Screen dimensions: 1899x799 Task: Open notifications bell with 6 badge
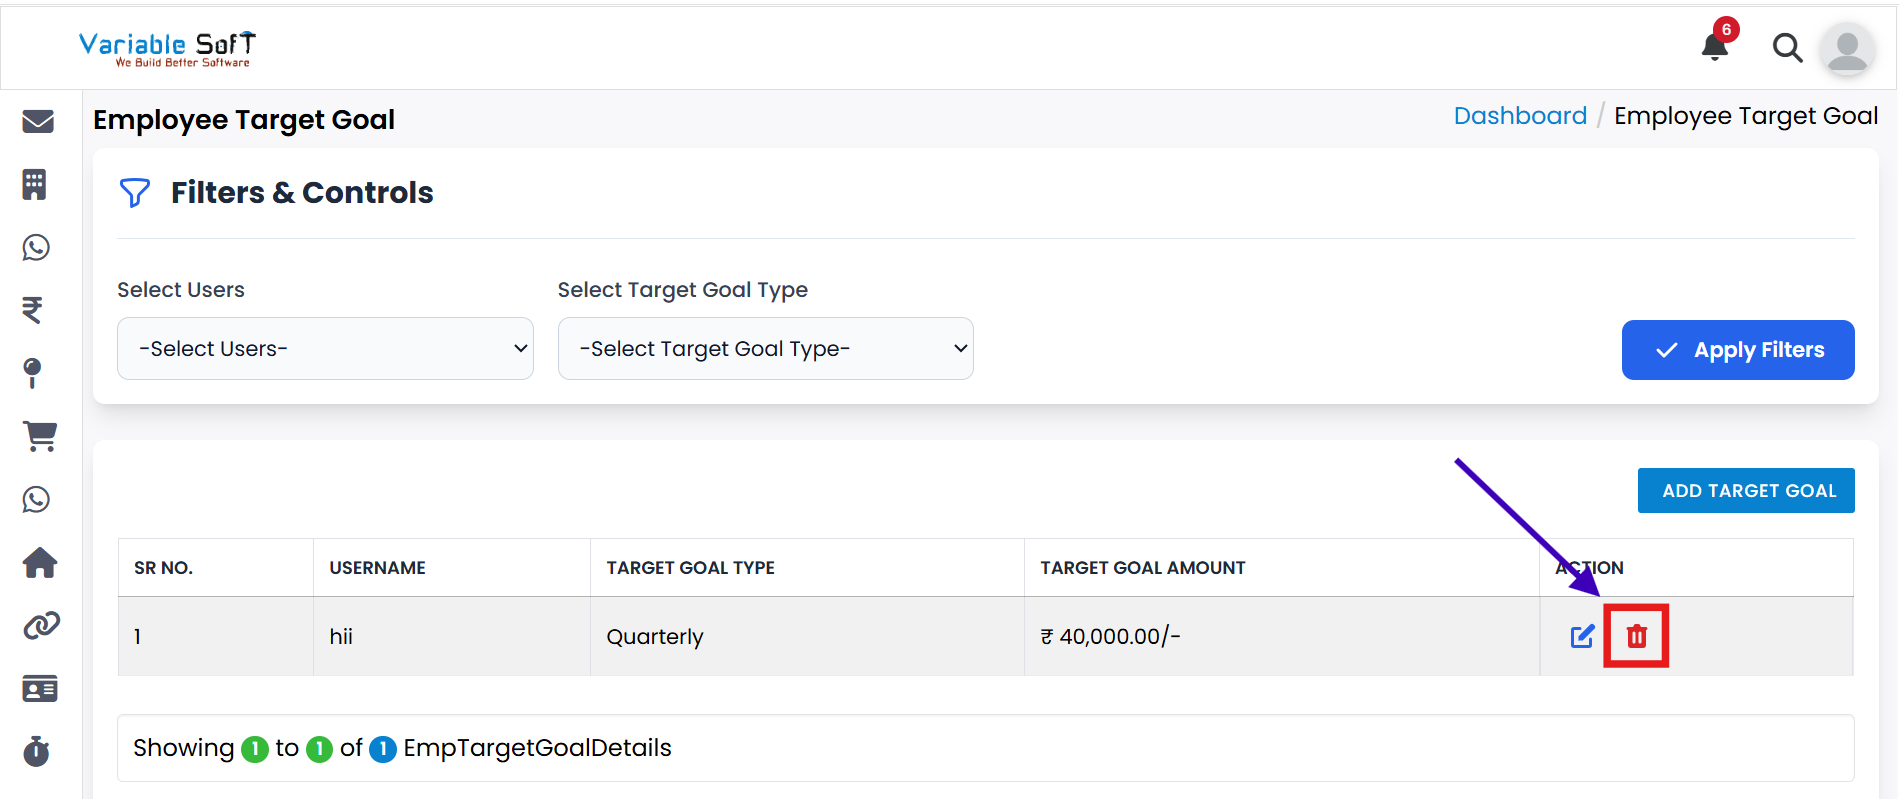click(1716, 46)
